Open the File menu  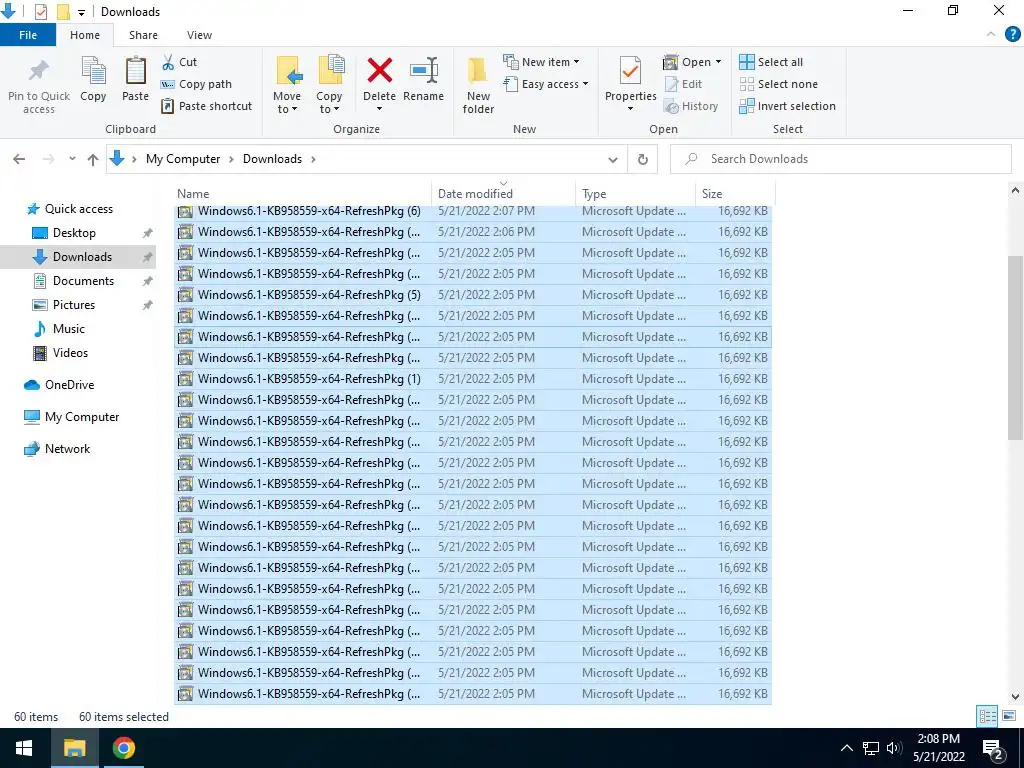pyautogui.click(x=28, y=35)
